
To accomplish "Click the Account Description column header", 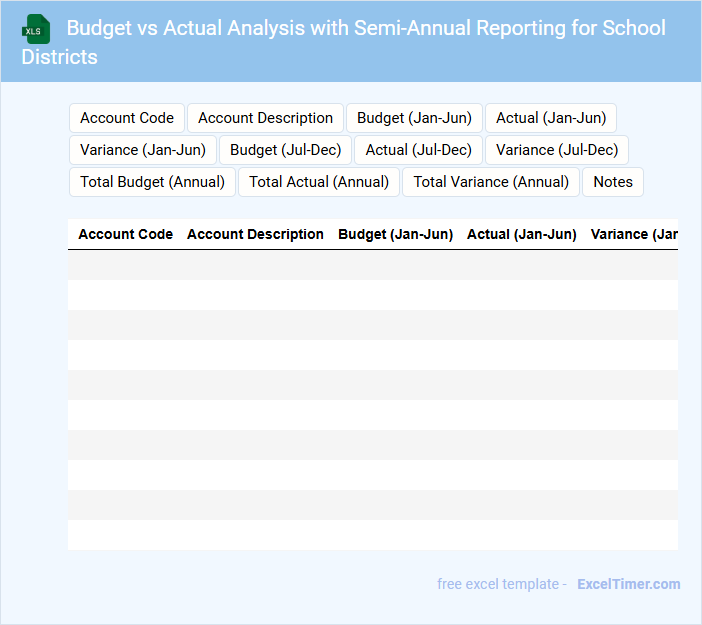I will pos(255,234).
